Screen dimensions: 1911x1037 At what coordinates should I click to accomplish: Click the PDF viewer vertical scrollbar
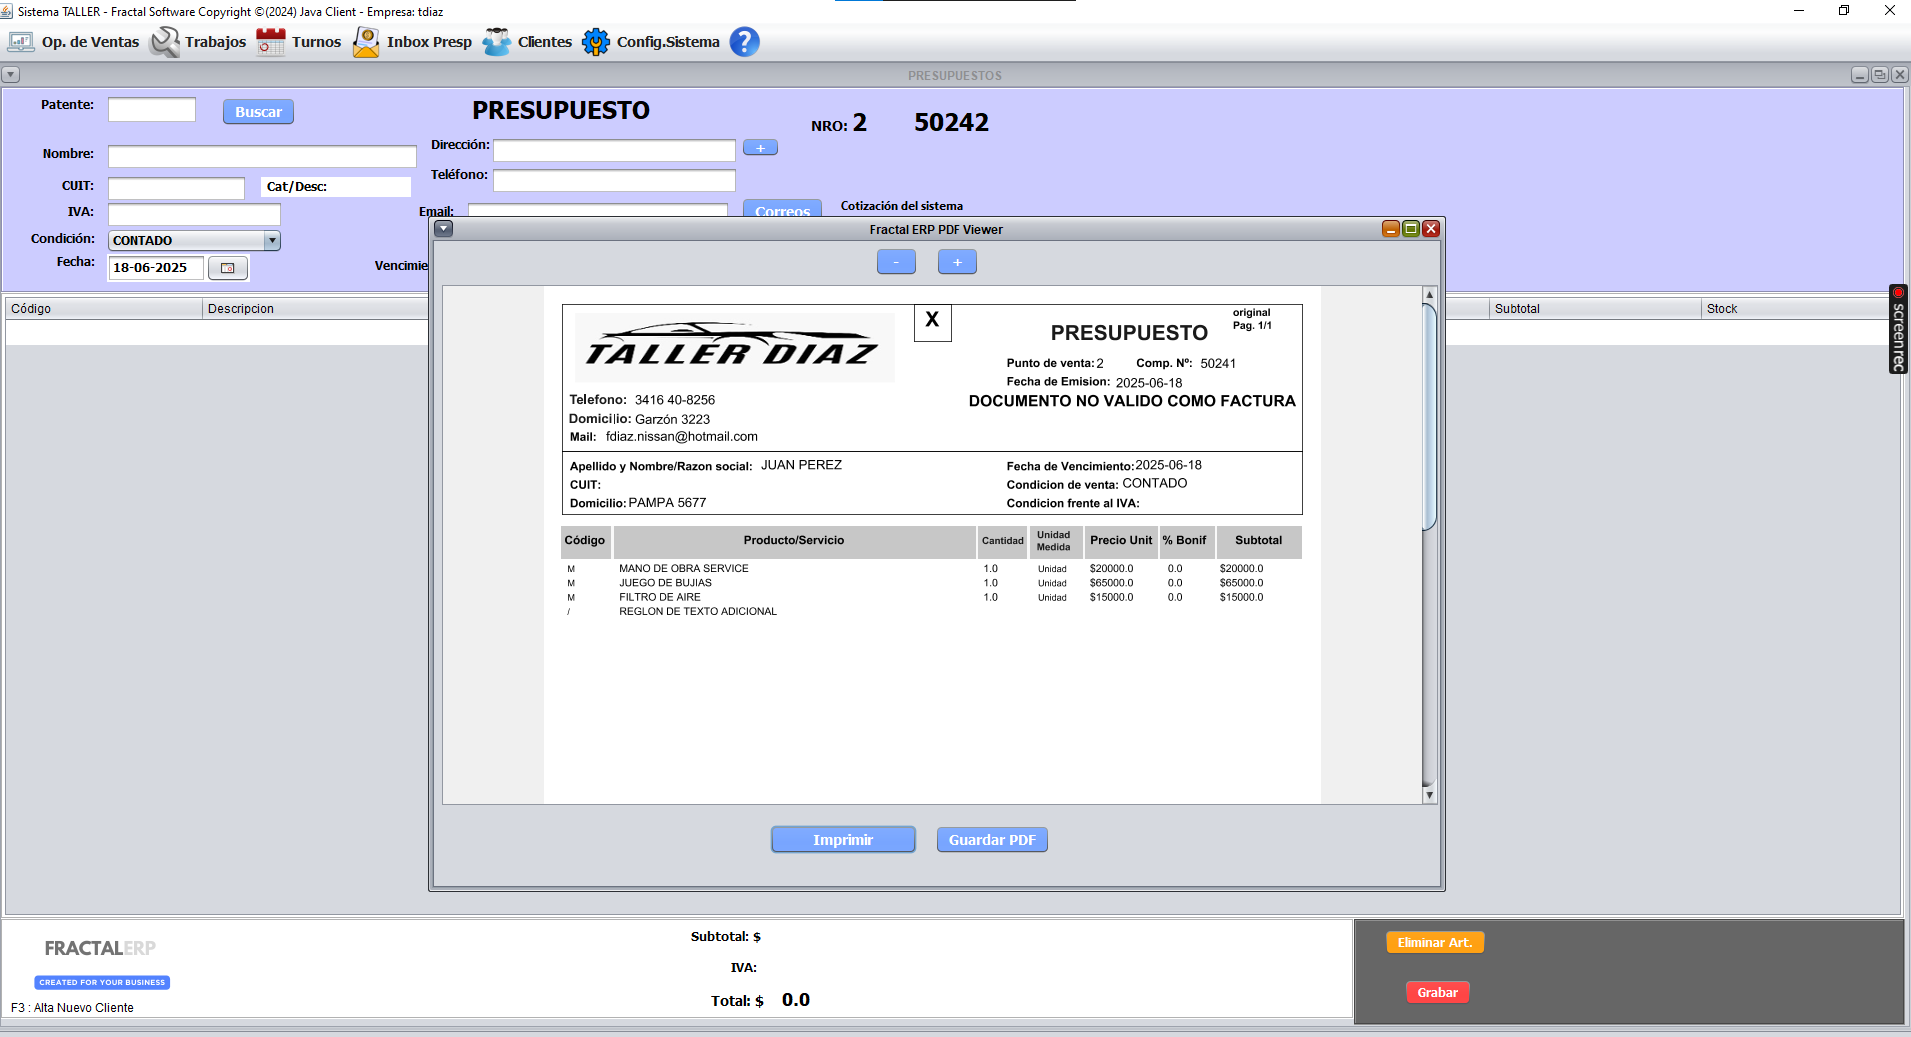click(1429, 545)
